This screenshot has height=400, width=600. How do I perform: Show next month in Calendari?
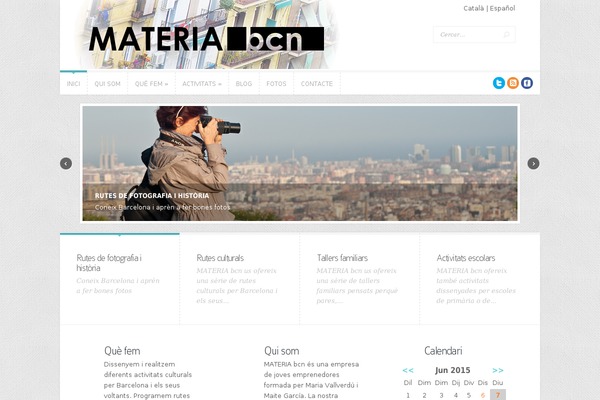498,370
